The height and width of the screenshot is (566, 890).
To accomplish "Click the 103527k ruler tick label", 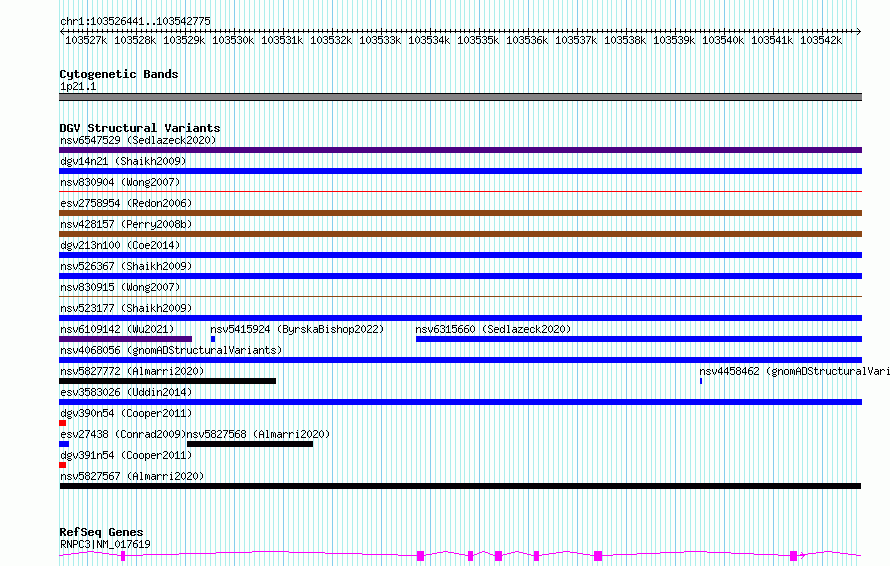I will click(x=86, y=40).
